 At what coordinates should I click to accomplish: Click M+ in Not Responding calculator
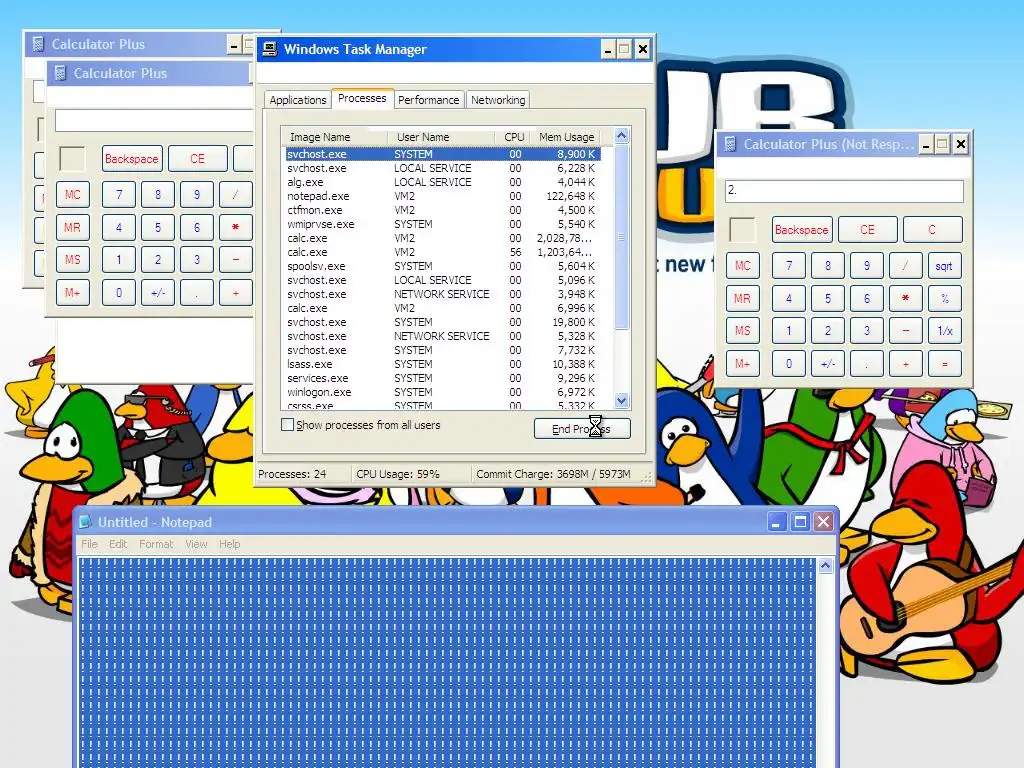tap(743, 364)
